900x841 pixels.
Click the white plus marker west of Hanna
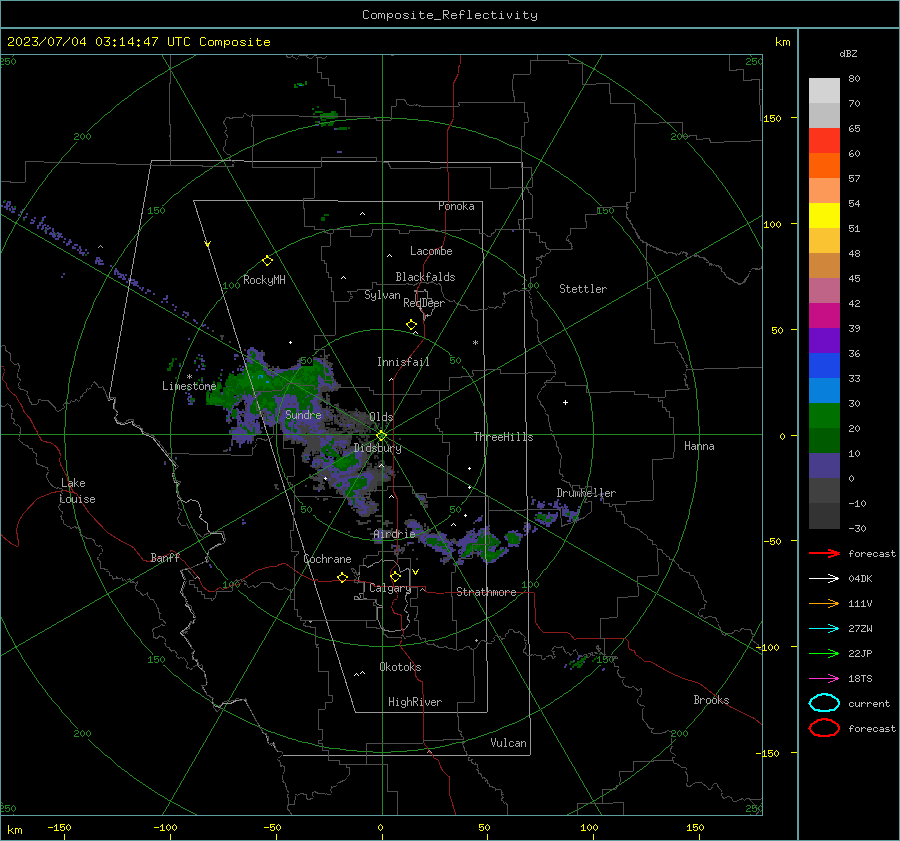(565, 402)
